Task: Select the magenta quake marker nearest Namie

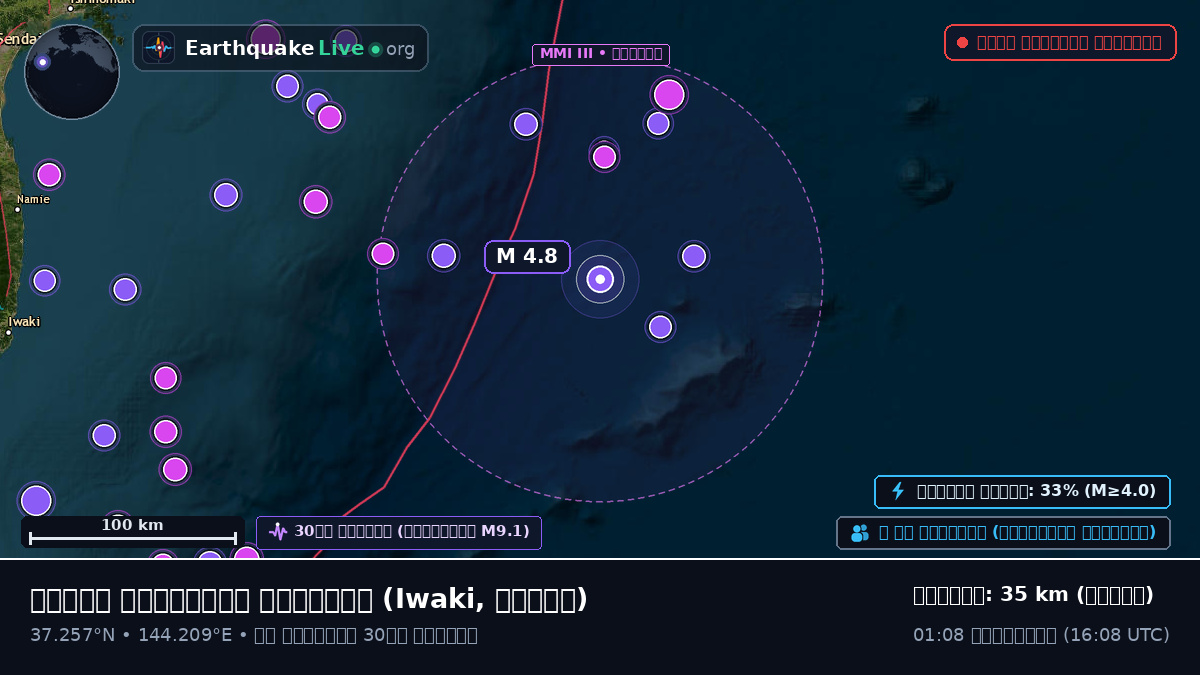Action: [49, 175]
